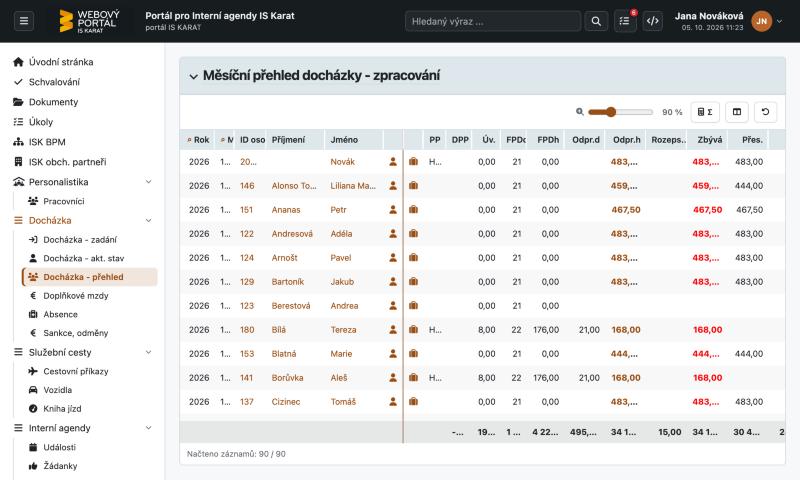Open ID link 180
This screenshot has height=480, width=800.
point(247,330)
